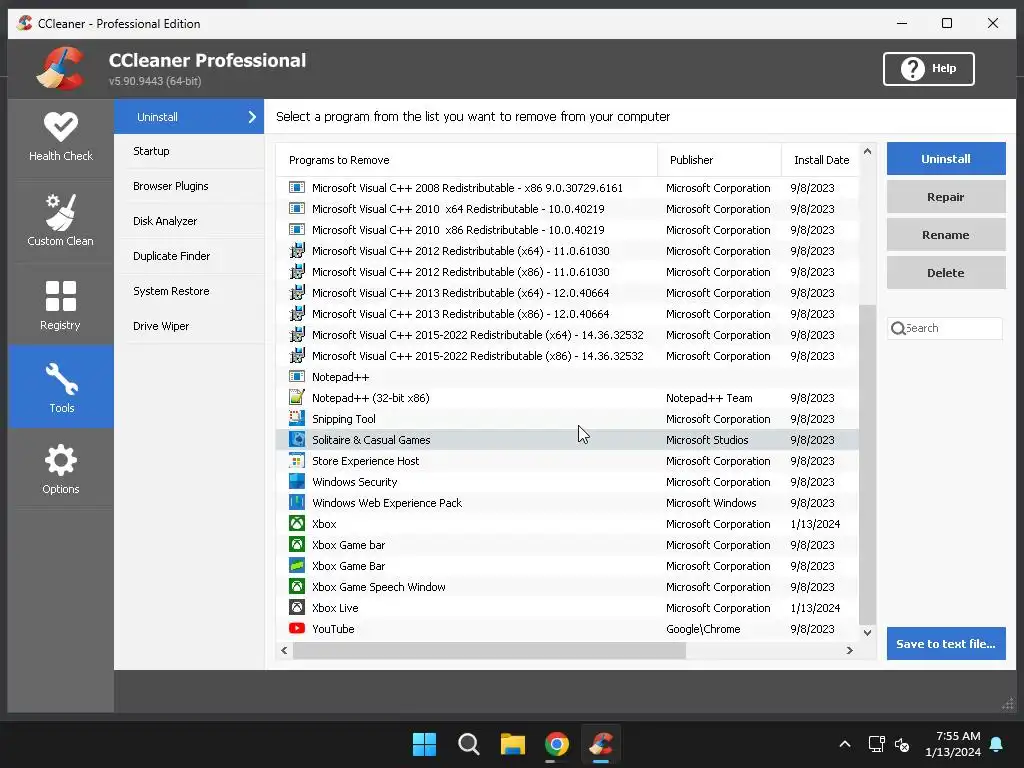Viewport: 1024px width, 768px height.
Task: Sort by Programs to Remove column
Action: pos(466,160)
